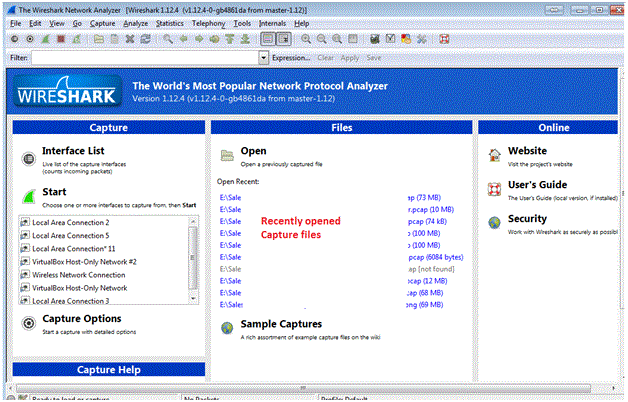Restart the current capture from toolbar
Image resolution: width=628 pixels, height=402 pixels.
pyautogui.click(x=76, y=39)
